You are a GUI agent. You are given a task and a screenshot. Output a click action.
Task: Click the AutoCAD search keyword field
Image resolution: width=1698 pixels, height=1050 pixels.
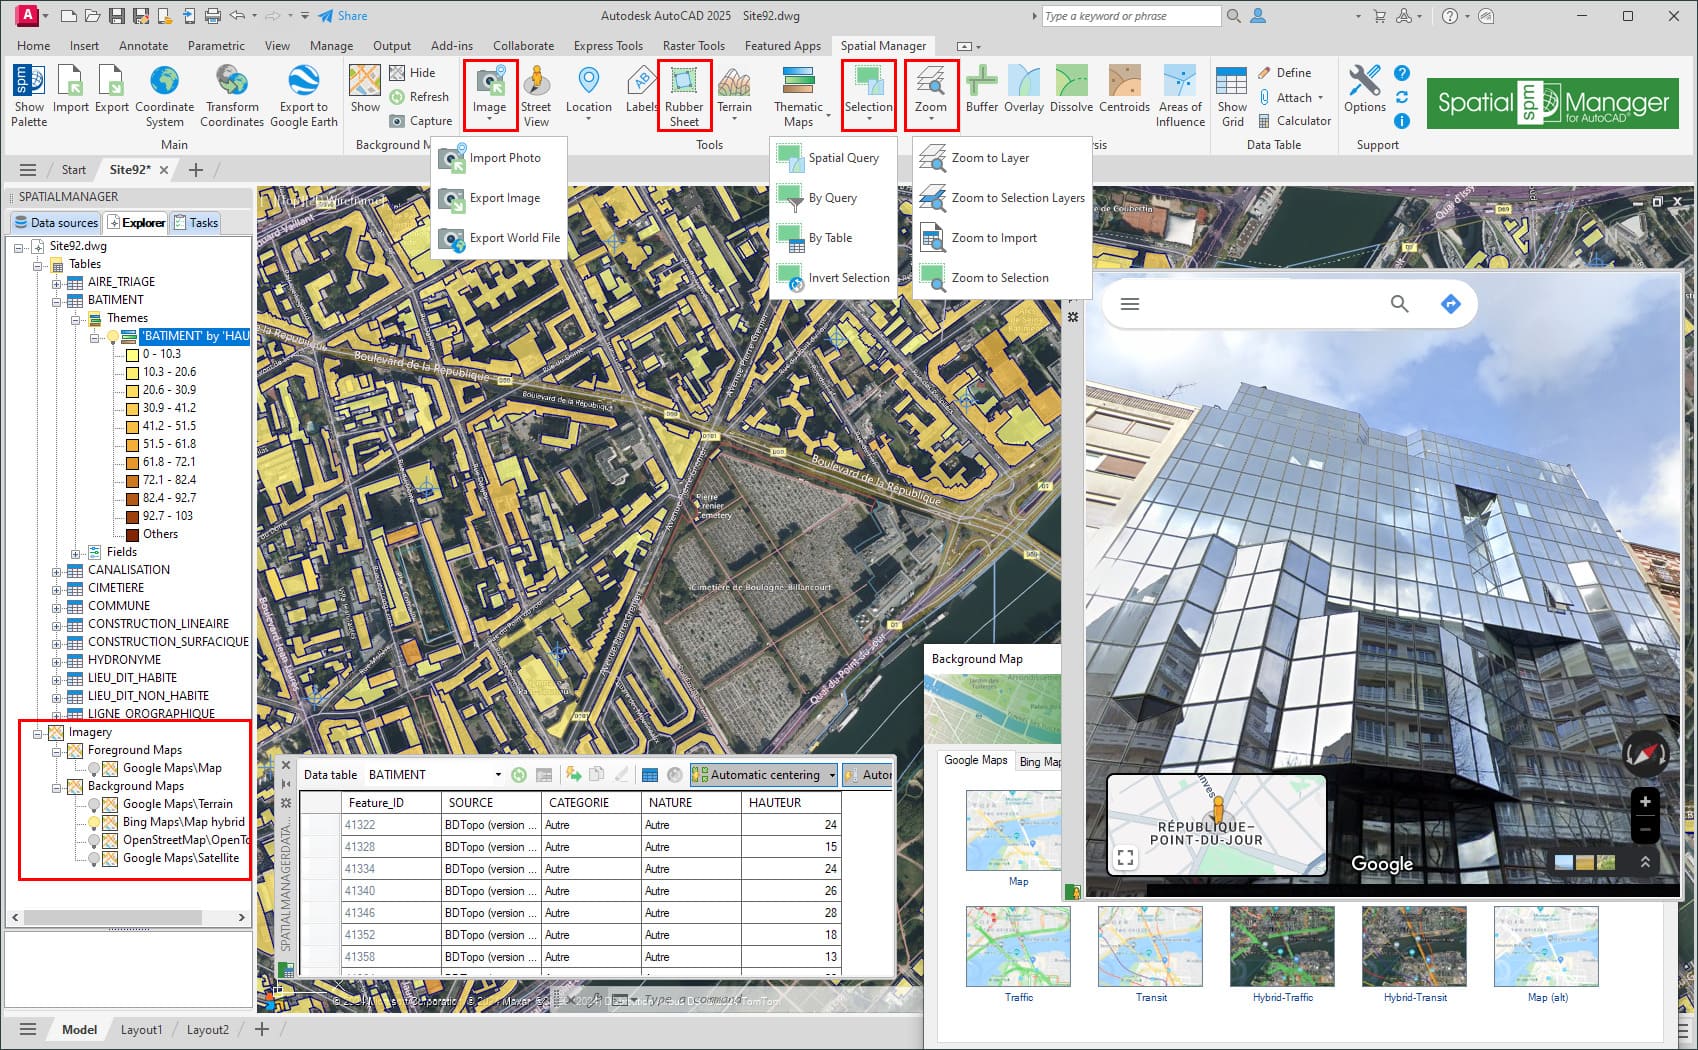[x=1130, y=16]
